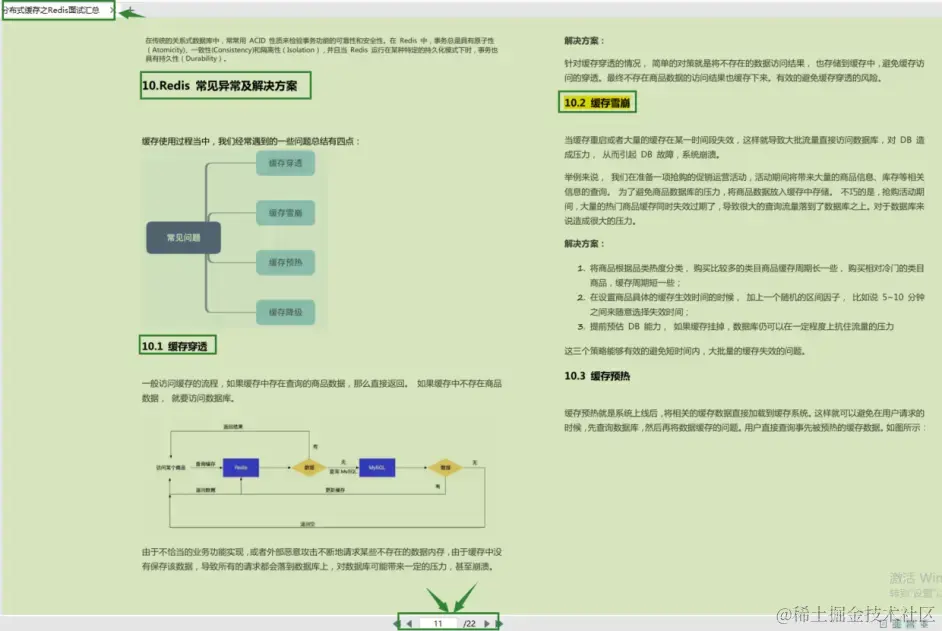
Task: Close the current document tab
Action: click(x=111, y=9)
